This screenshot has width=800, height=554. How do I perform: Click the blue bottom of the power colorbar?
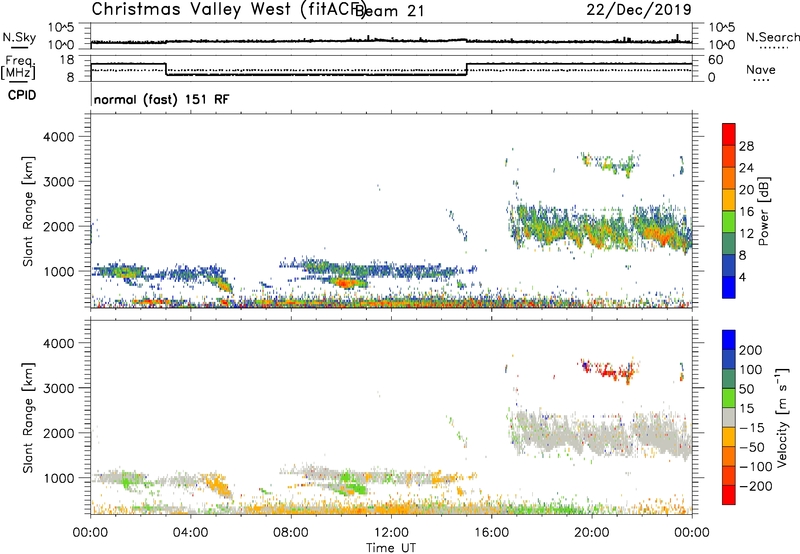(729, 288)
